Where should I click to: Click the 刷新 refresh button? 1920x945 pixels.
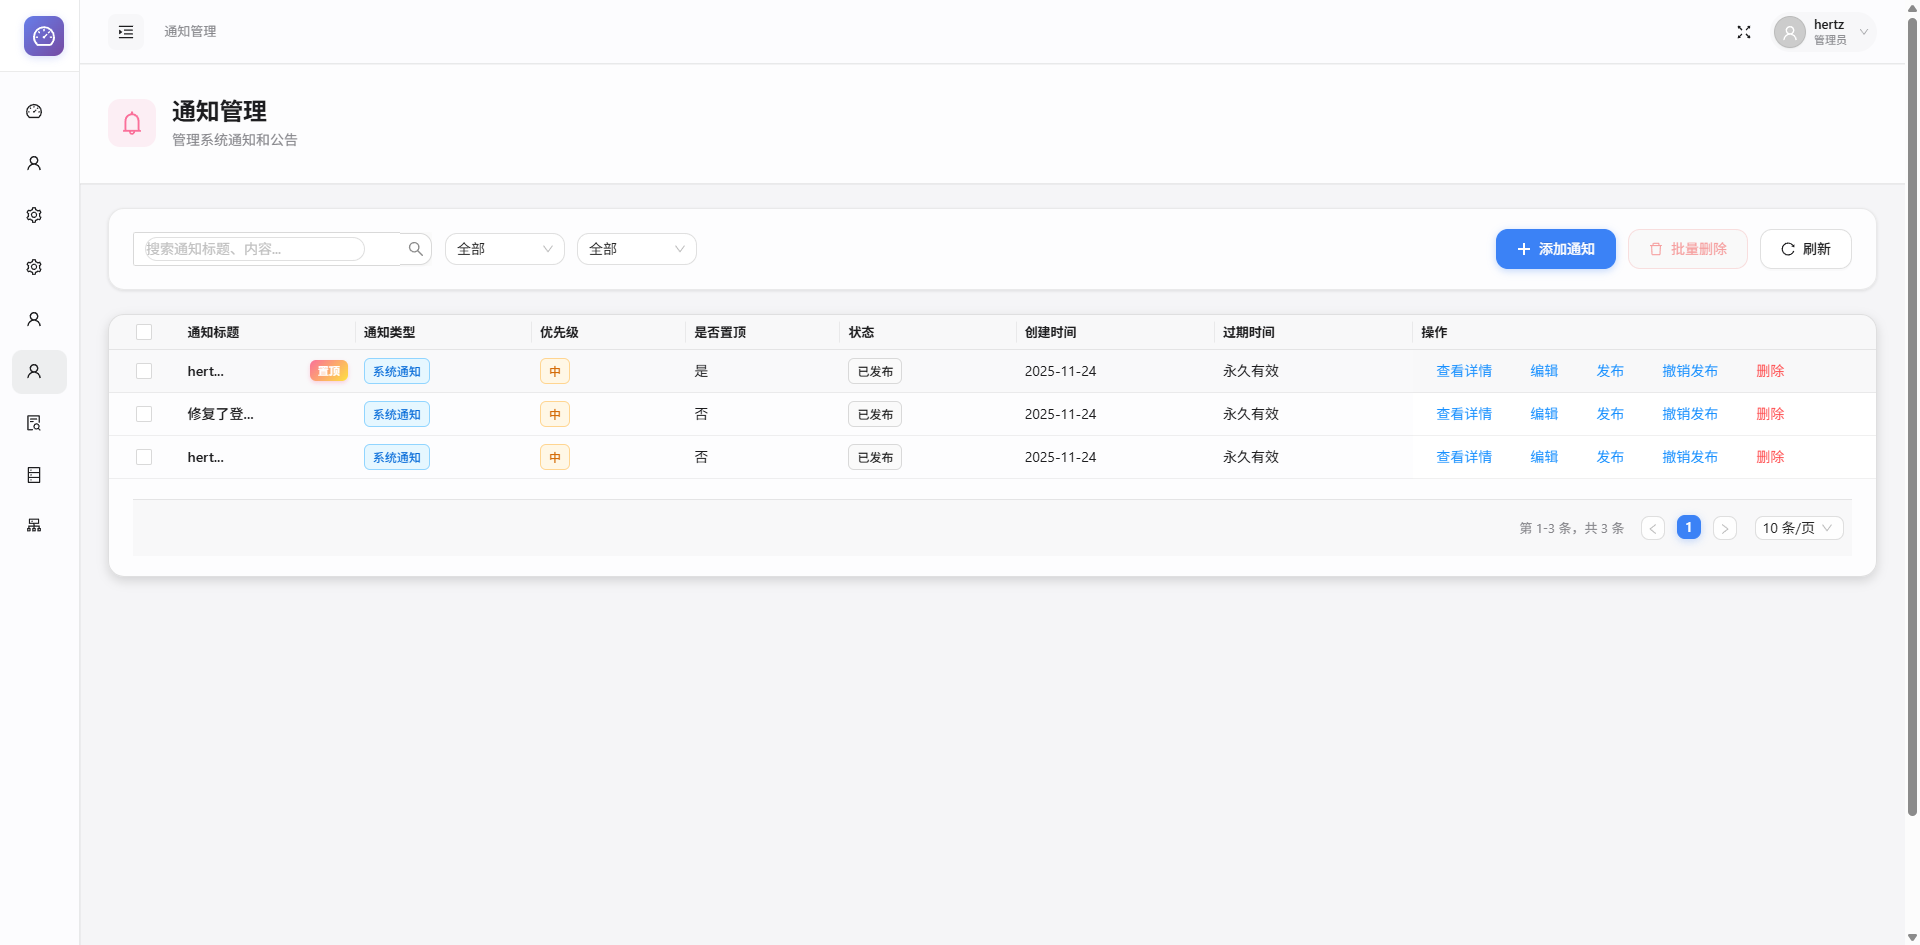pyautogui.click(x=1805, y=248)
